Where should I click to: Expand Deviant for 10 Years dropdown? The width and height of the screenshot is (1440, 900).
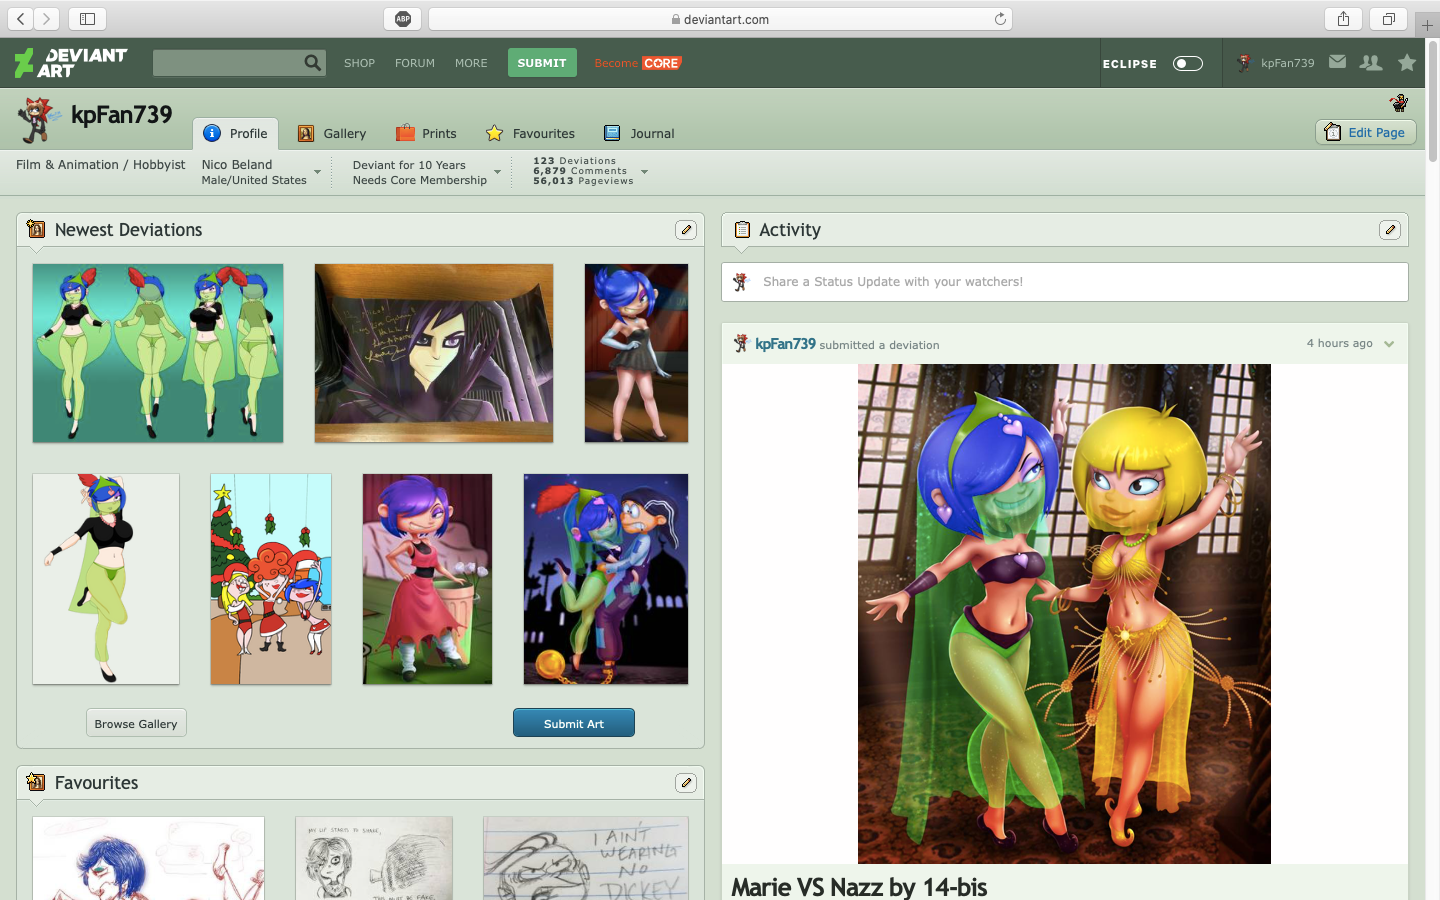point(497,172)
